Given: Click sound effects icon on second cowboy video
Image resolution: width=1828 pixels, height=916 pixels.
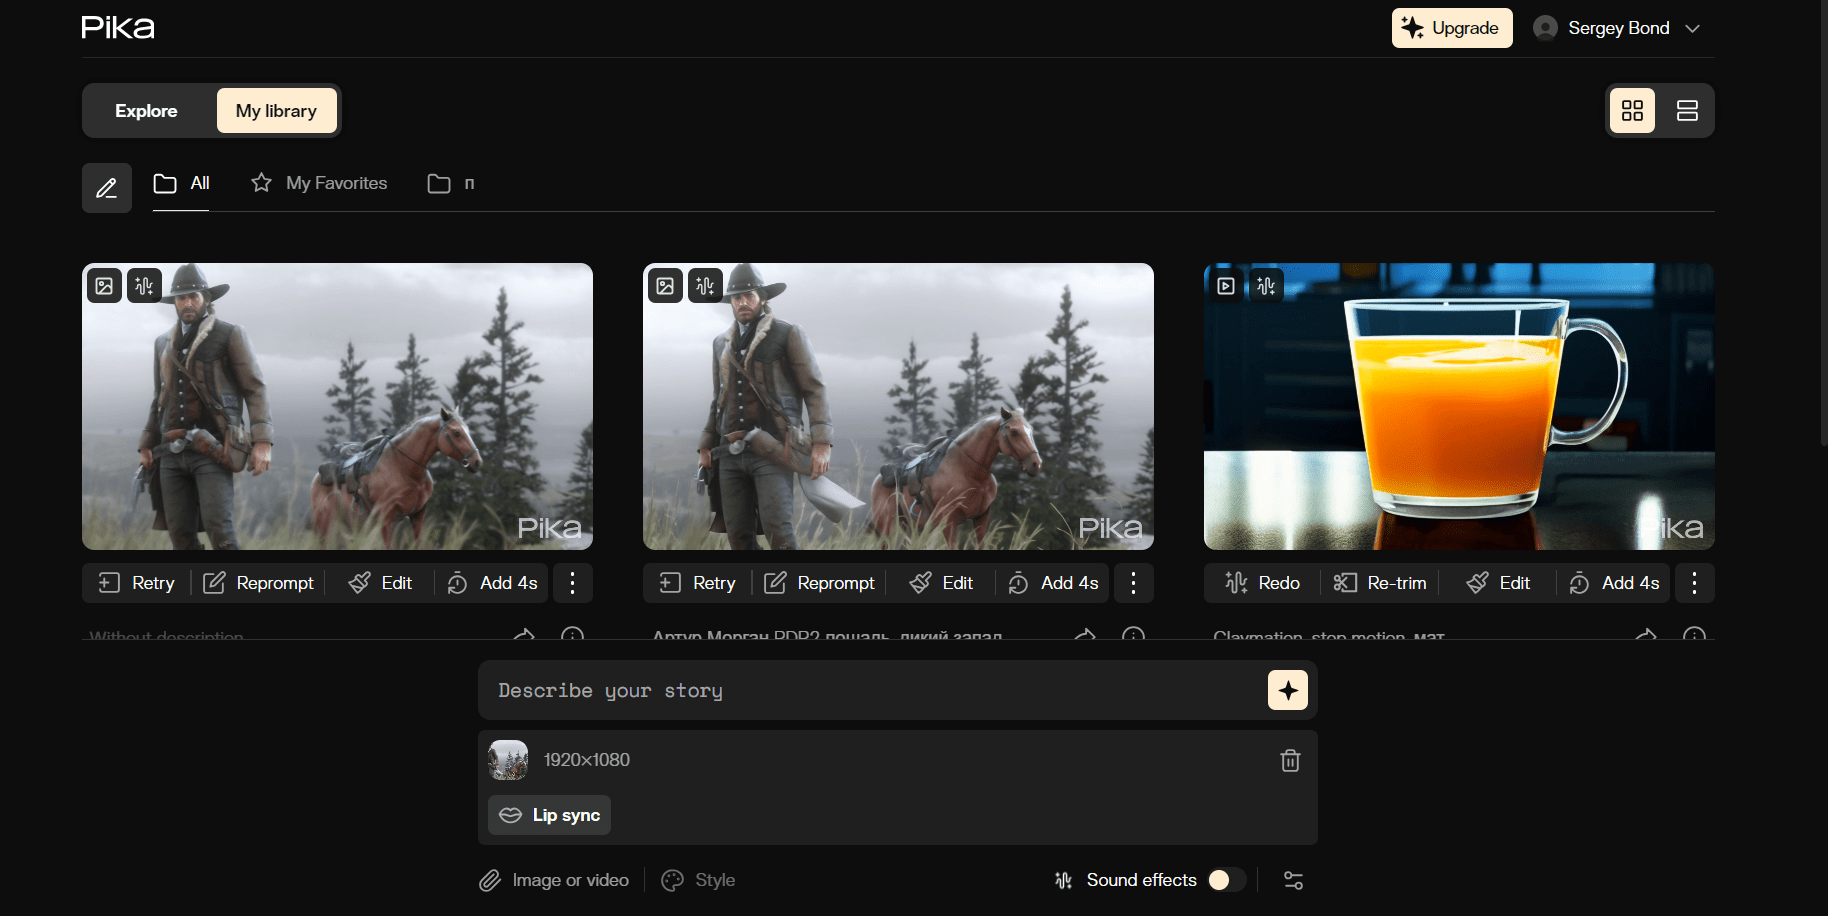Looking at the screenshot, I should tap(705, 286).
